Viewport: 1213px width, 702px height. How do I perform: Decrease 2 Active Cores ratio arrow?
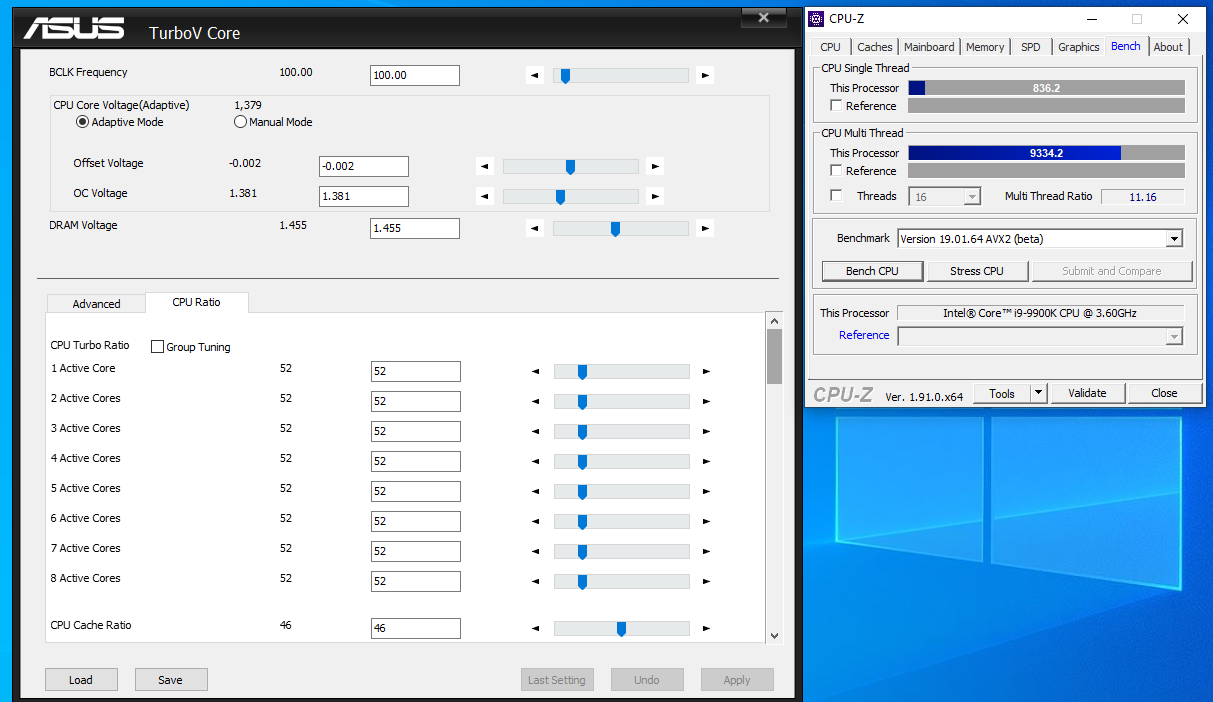click(x=536, y=401)
